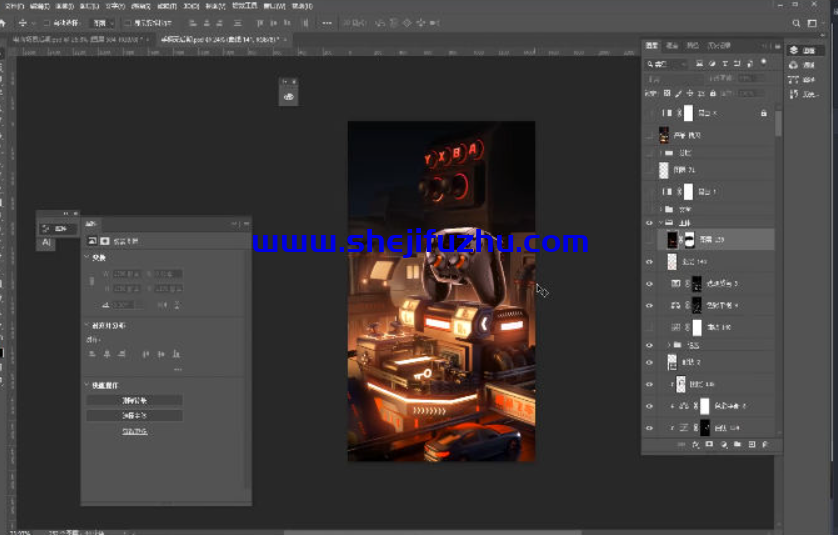This screenshot has height=535, width=838.
Task: Toggle the eye of layer numbered 140
Action: click(x=649, y=262)
